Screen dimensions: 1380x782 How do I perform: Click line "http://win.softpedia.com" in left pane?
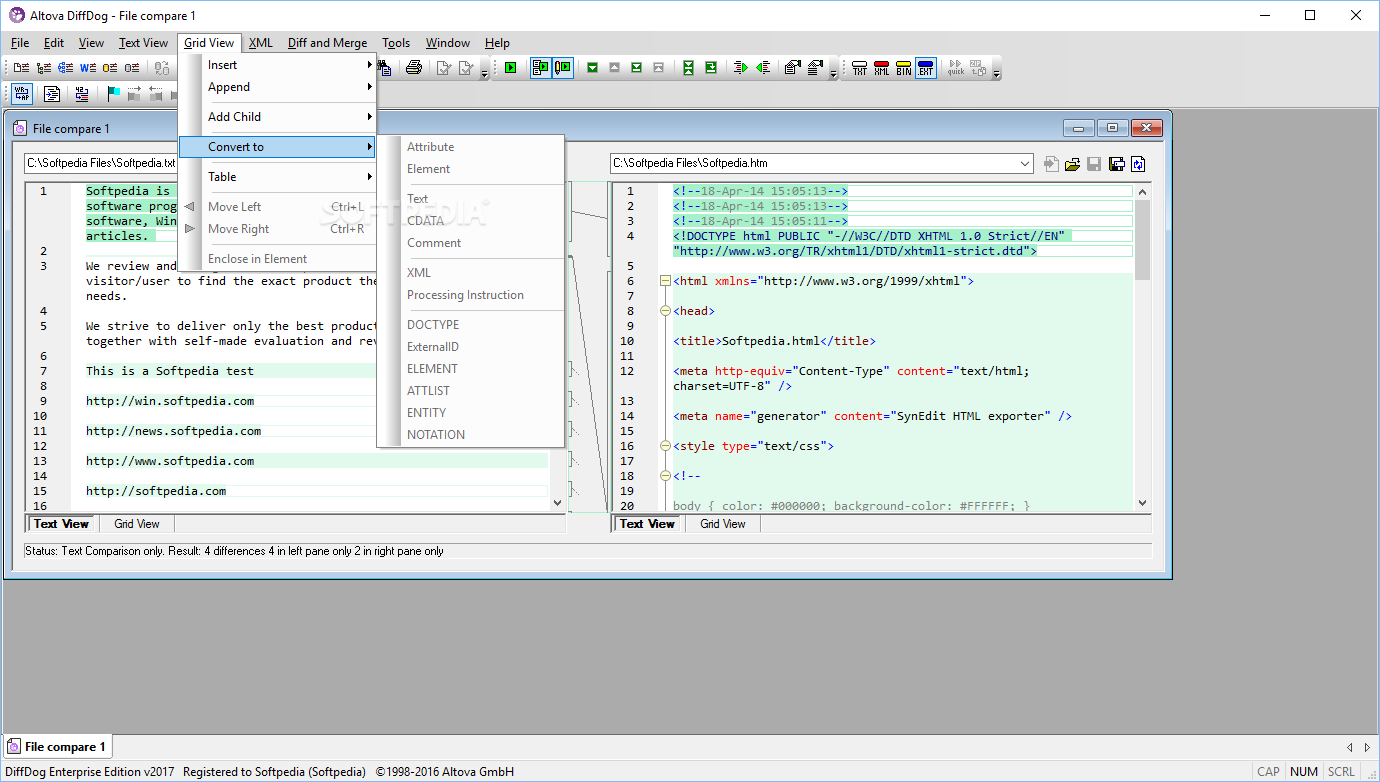[169, 401]
